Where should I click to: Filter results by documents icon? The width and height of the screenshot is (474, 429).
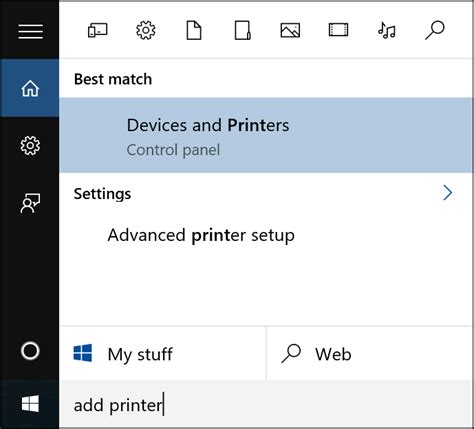[194, 30]
